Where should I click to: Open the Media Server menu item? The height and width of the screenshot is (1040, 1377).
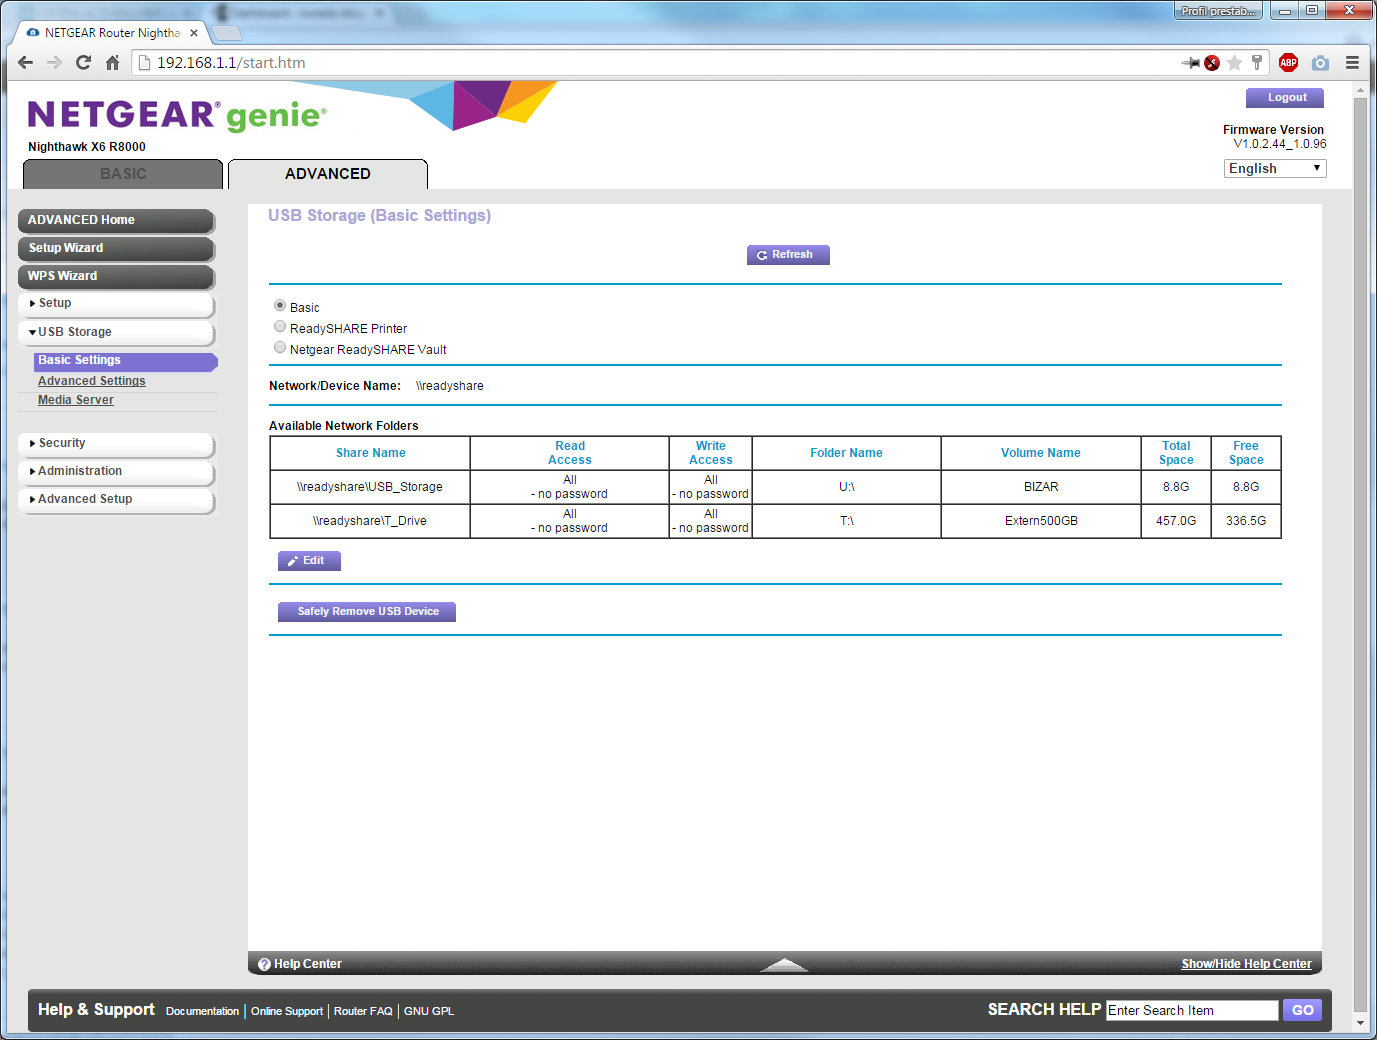pos(76,400)
